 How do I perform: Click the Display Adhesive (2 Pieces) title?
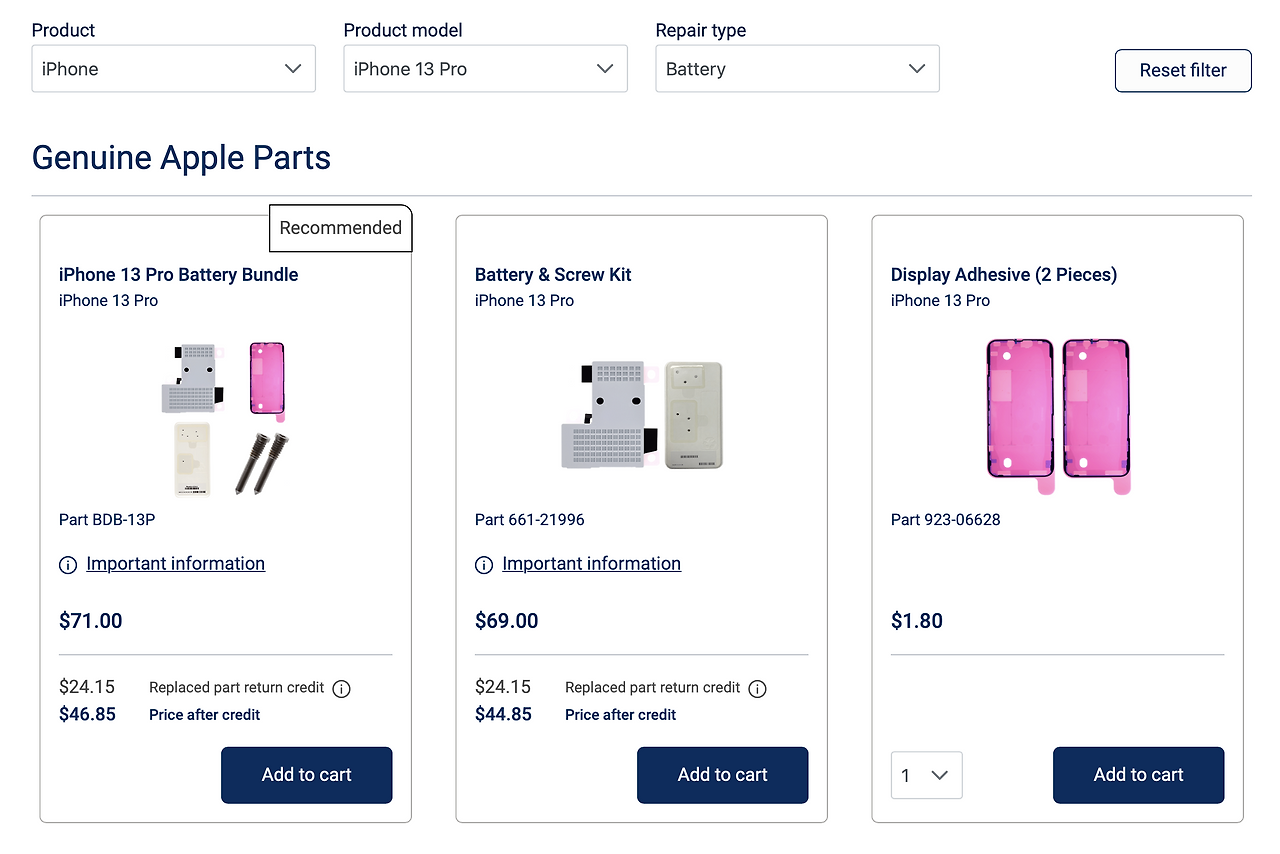(x=1003, y=275)
